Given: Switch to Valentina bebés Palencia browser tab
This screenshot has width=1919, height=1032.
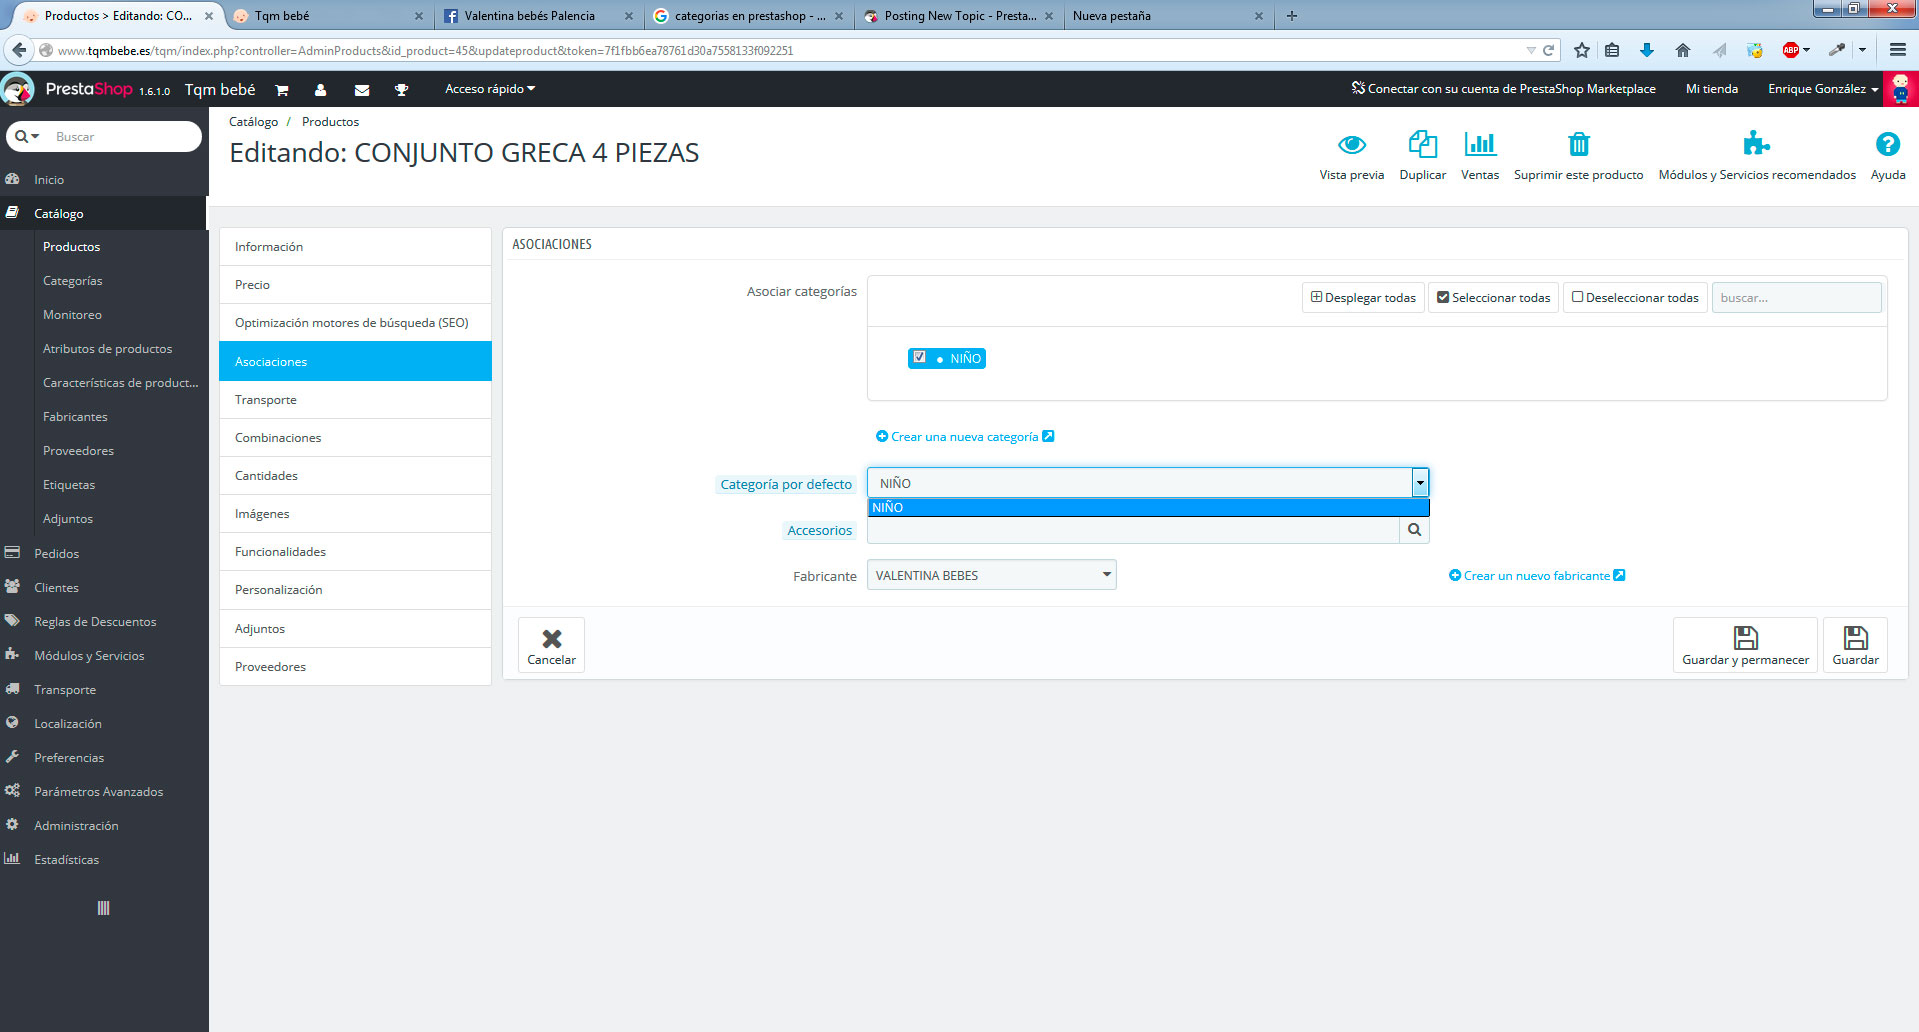Looking at the screenshot, I should [538, 16].
